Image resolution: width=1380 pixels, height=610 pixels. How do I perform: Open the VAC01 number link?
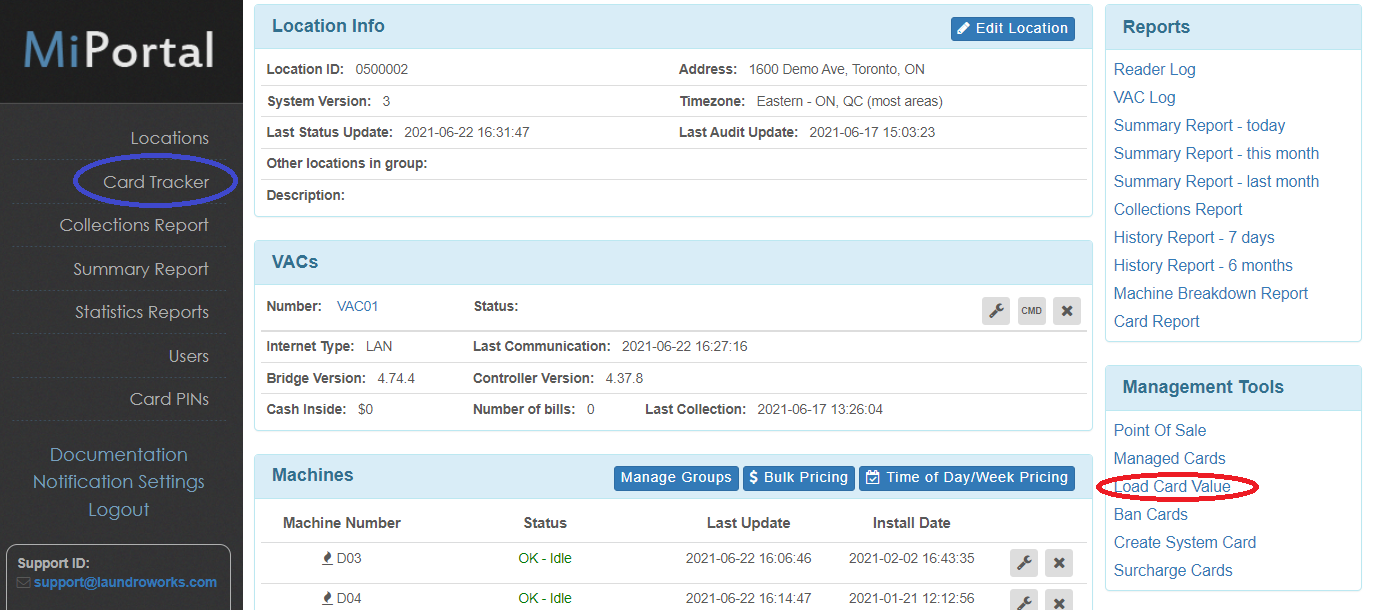click(357, 307)
